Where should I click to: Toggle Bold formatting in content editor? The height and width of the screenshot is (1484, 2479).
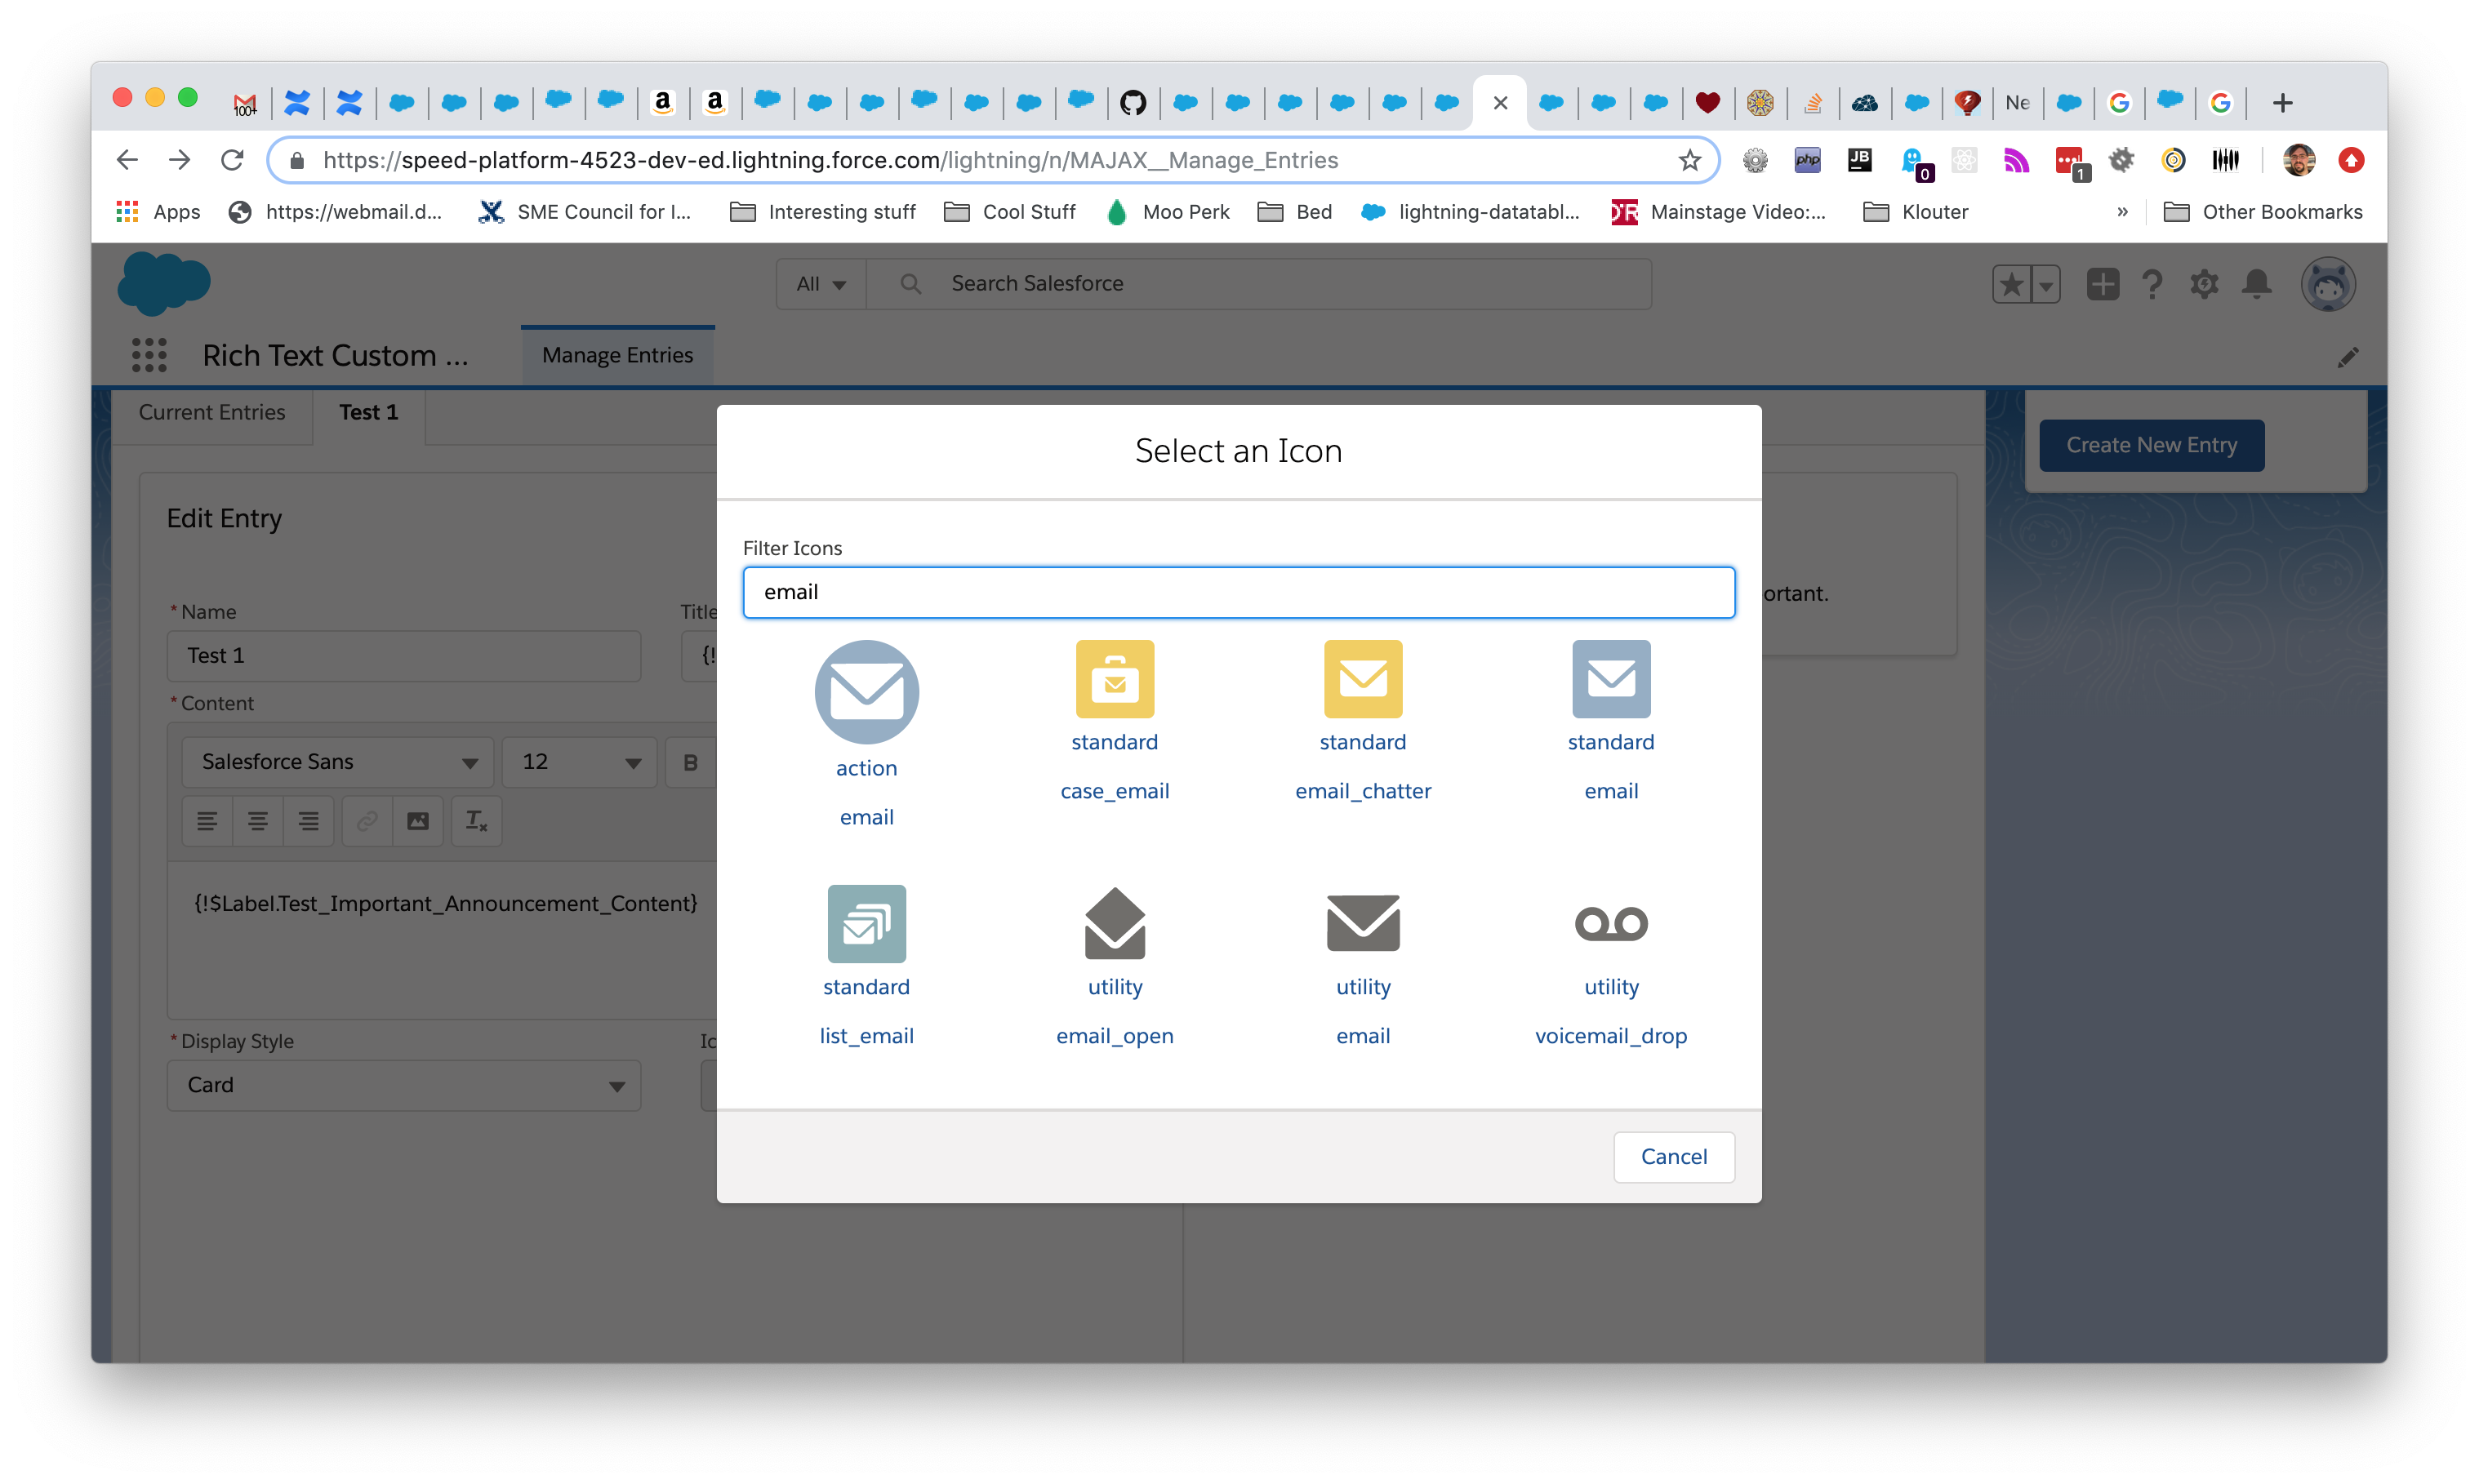point(689,763)
